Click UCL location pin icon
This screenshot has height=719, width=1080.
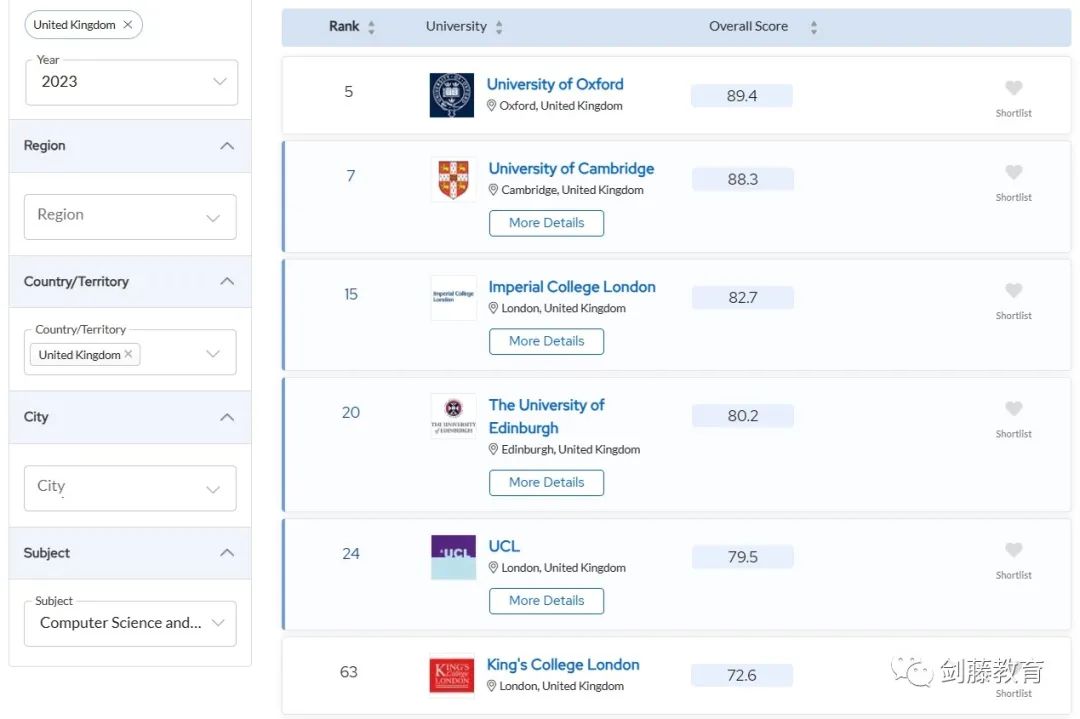point(493,567)
